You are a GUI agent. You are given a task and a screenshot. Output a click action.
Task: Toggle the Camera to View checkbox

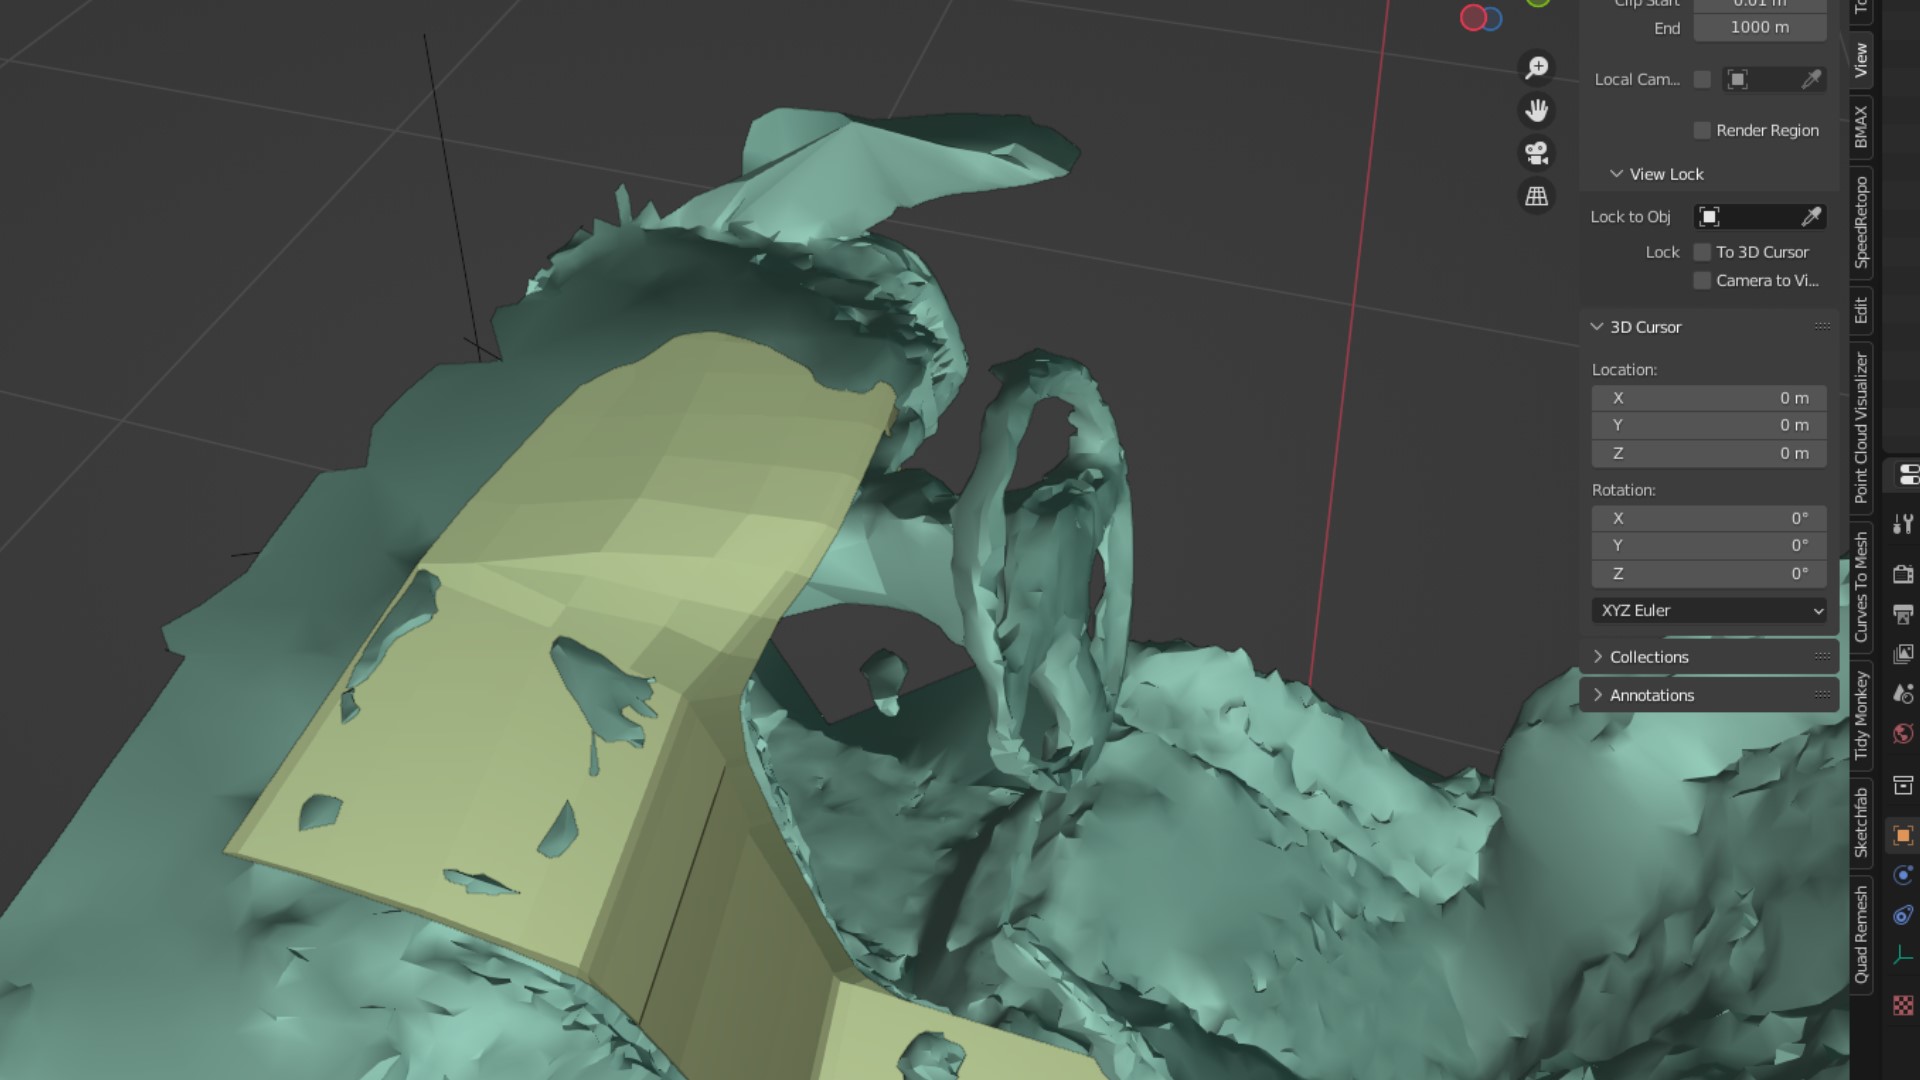click(1702, 281)
